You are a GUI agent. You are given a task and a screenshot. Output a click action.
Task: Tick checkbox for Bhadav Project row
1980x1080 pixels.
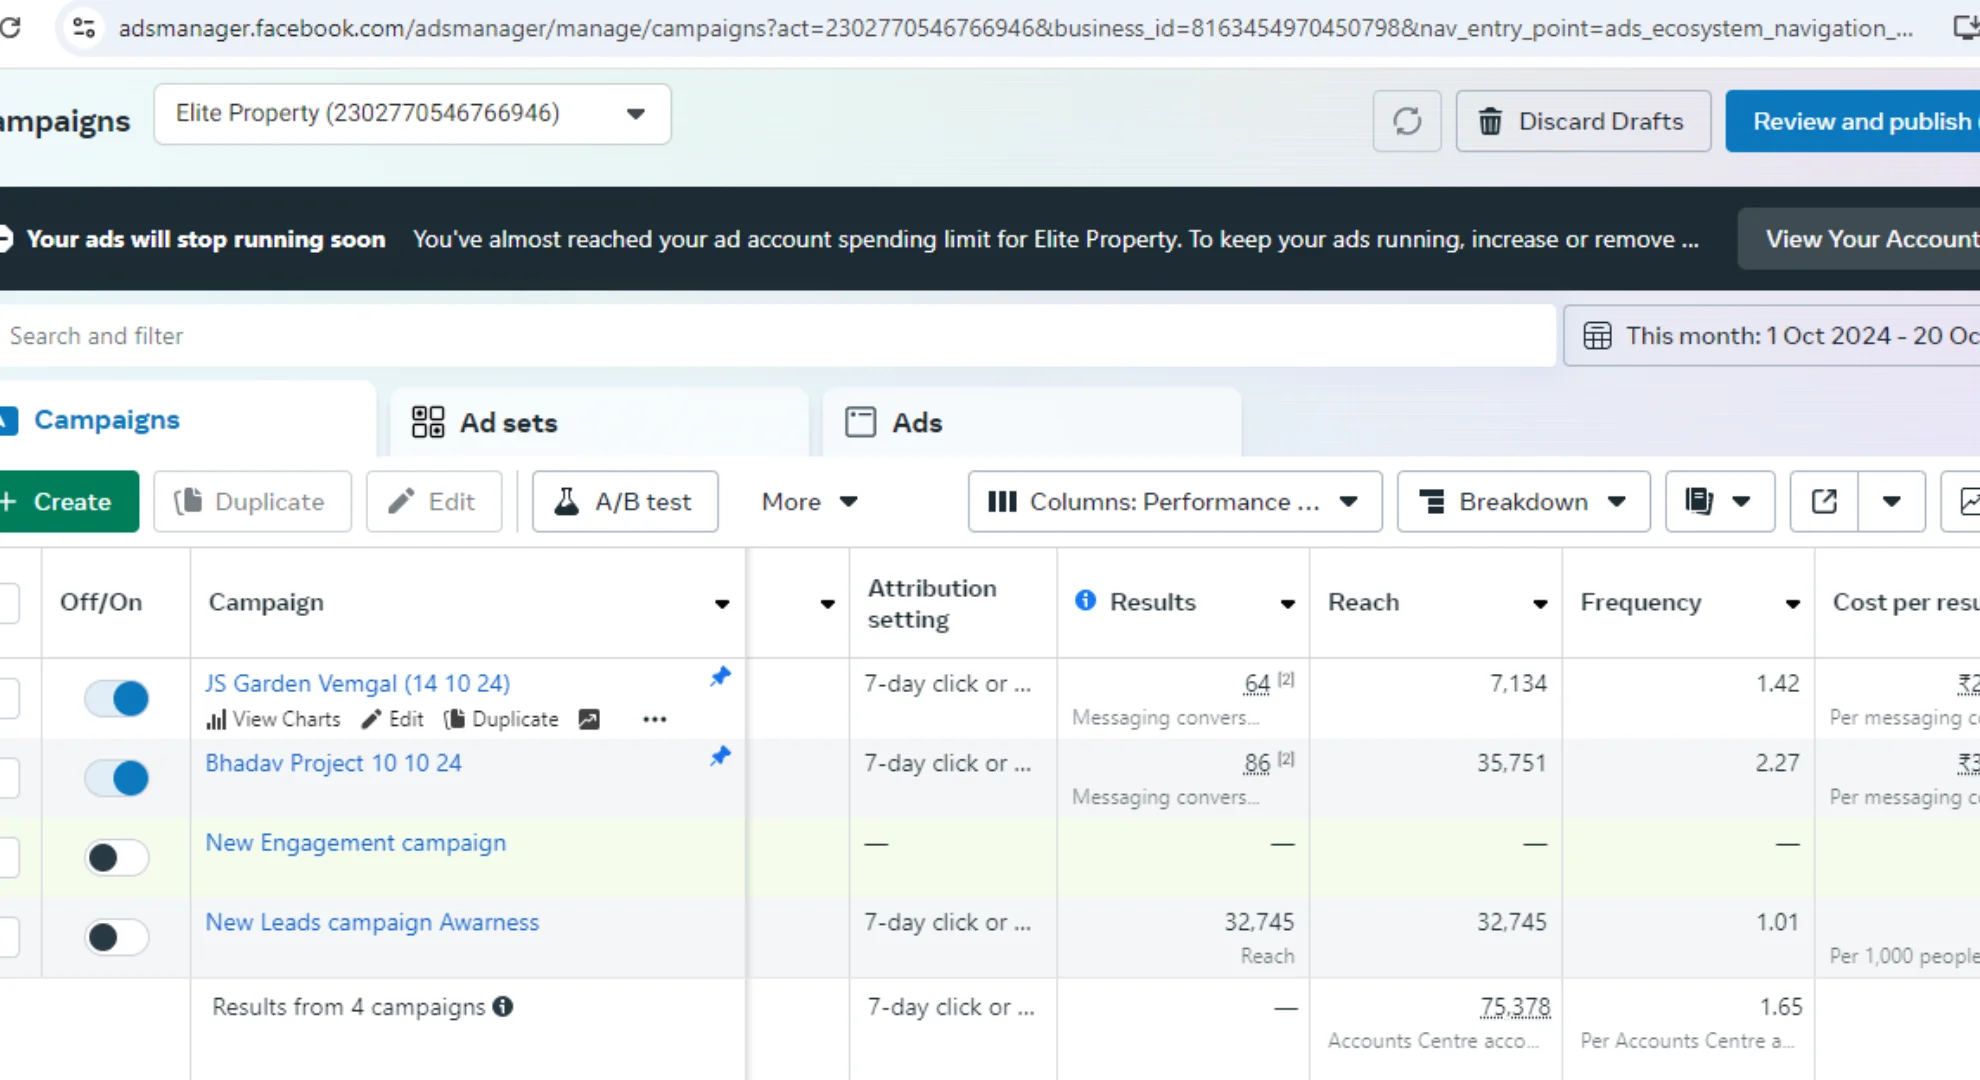8,777
